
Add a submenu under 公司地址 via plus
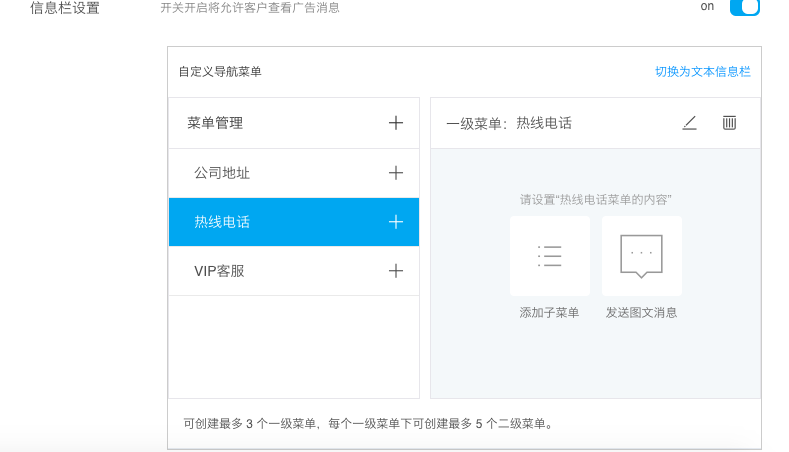click(x=395, y=173)
